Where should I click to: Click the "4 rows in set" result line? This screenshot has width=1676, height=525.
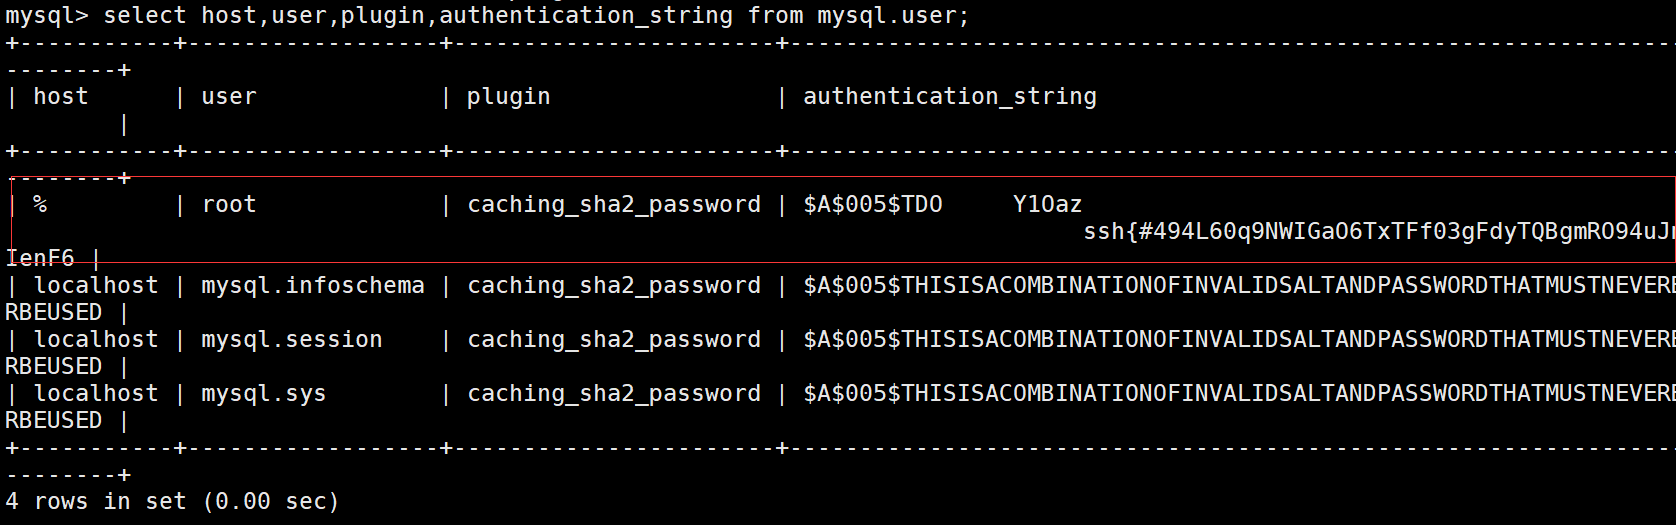pyautogui.click(x=172, y=502)
